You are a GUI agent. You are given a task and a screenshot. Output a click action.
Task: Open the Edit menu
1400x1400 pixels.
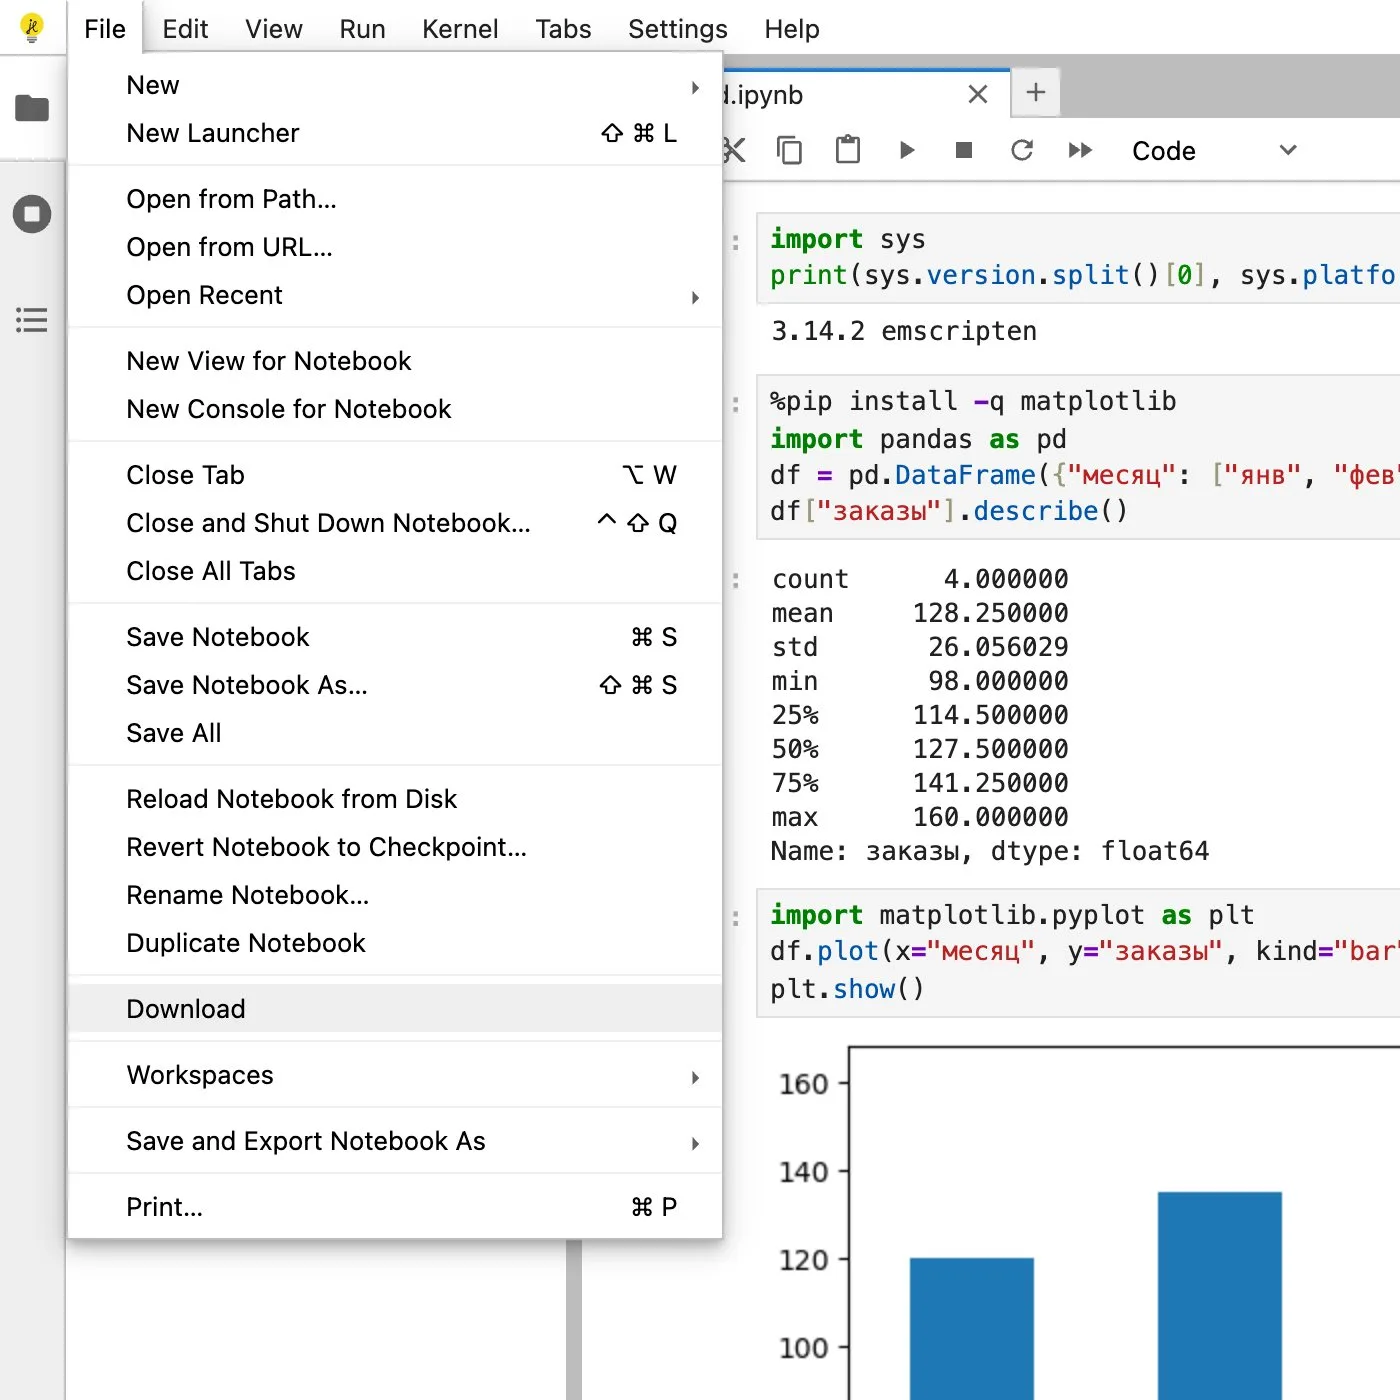coord(185,29)
